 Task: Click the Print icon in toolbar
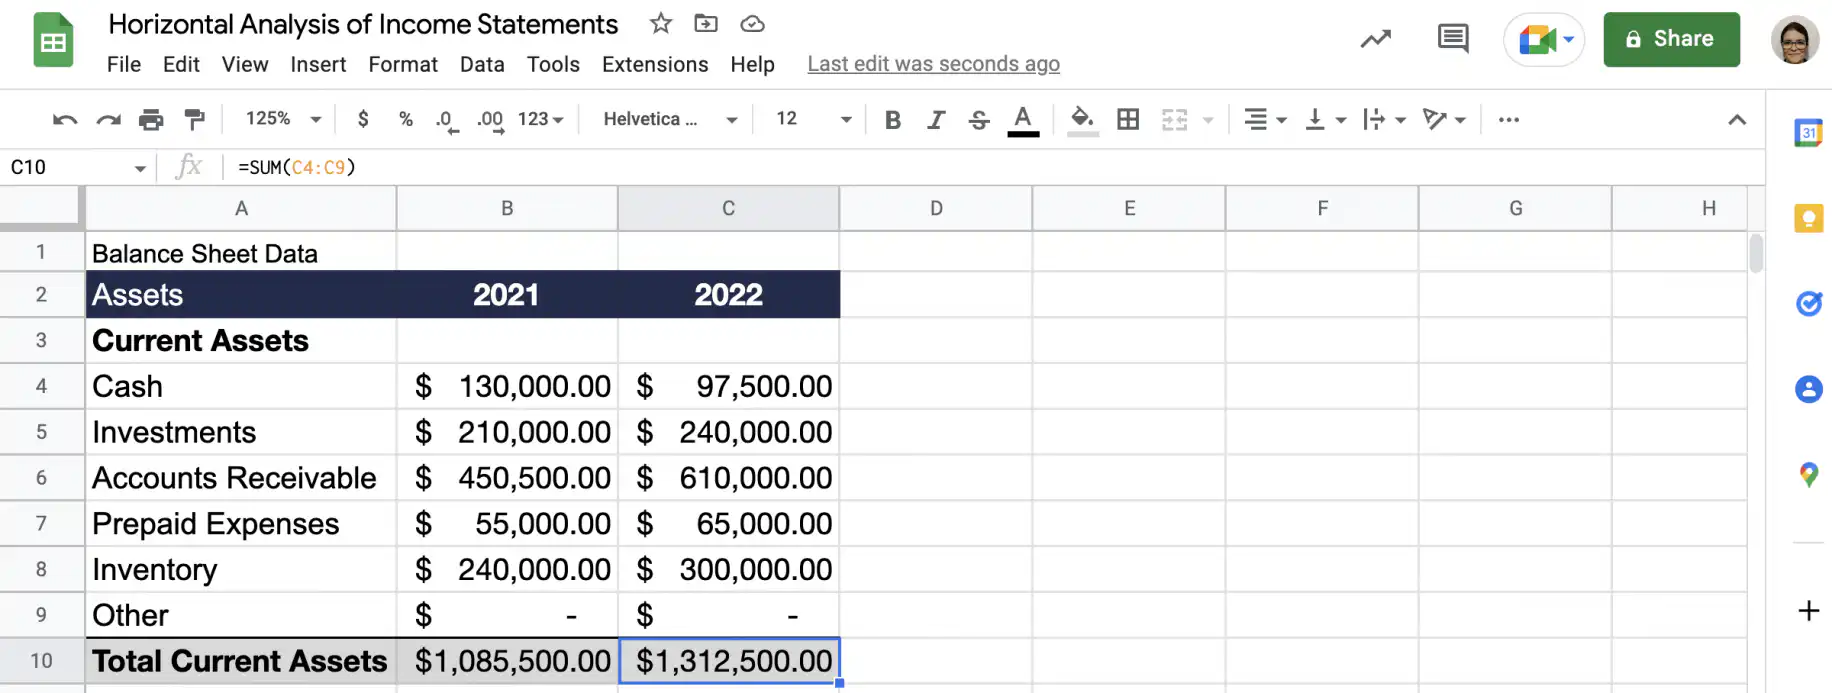(x=151, y=120)
